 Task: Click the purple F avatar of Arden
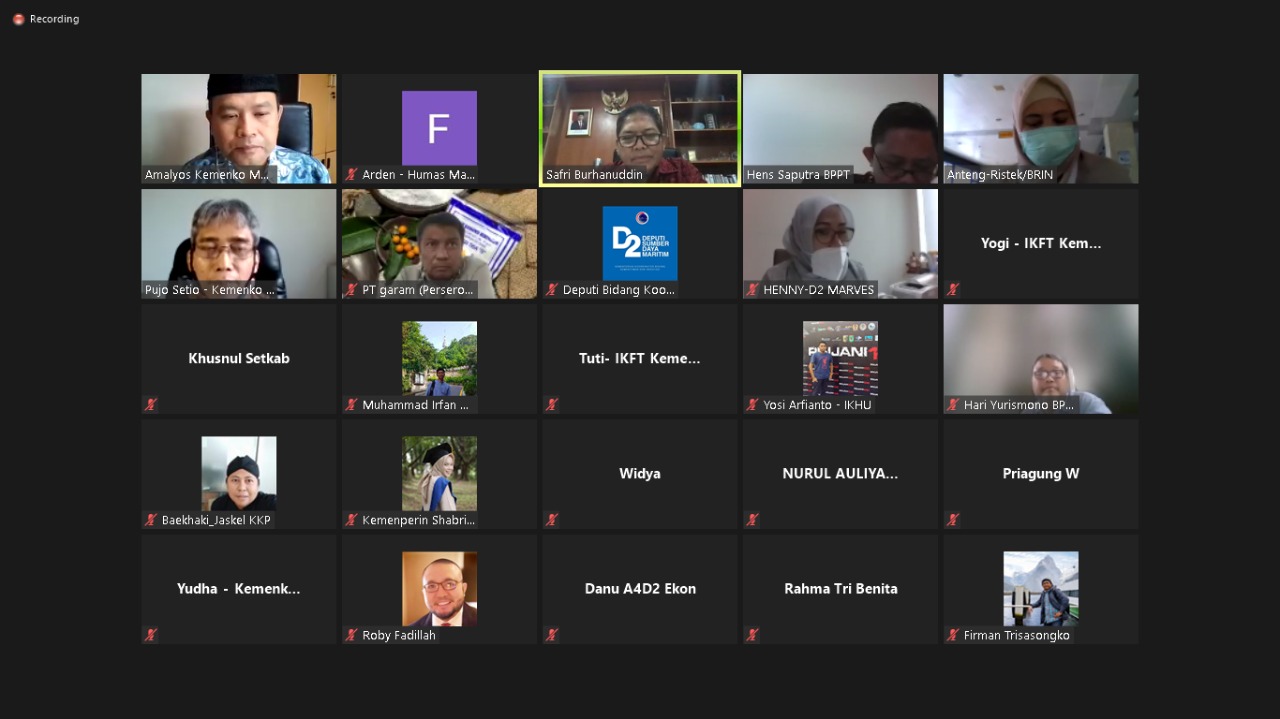tap(439, 128)
